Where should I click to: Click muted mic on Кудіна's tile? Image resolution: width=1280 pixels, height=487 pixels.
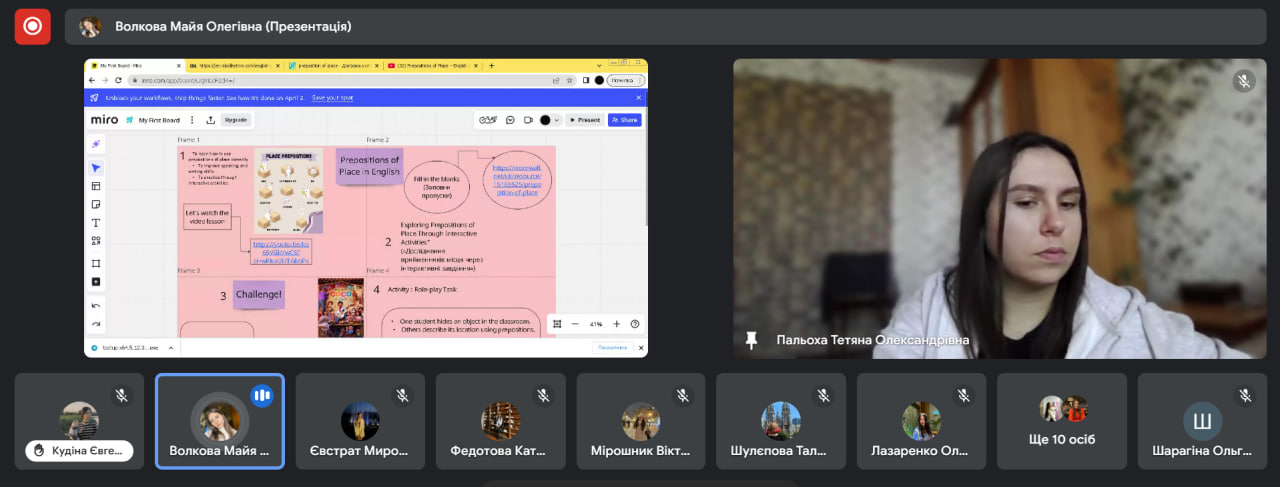coord(121,396)
